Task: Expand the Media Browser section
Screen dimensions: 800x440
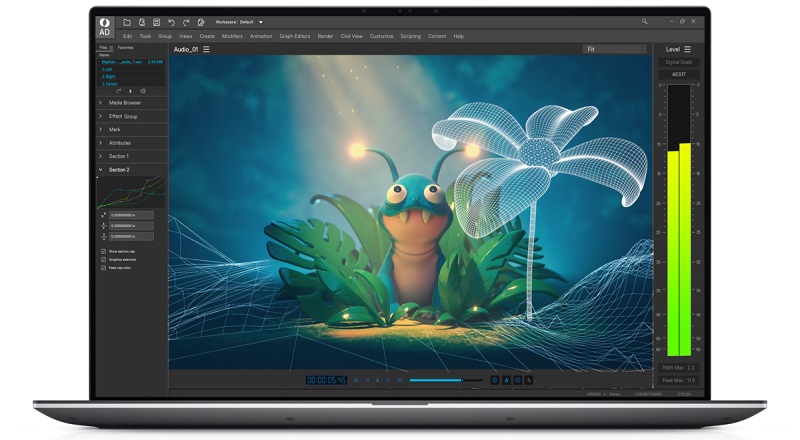Action: 132,103
